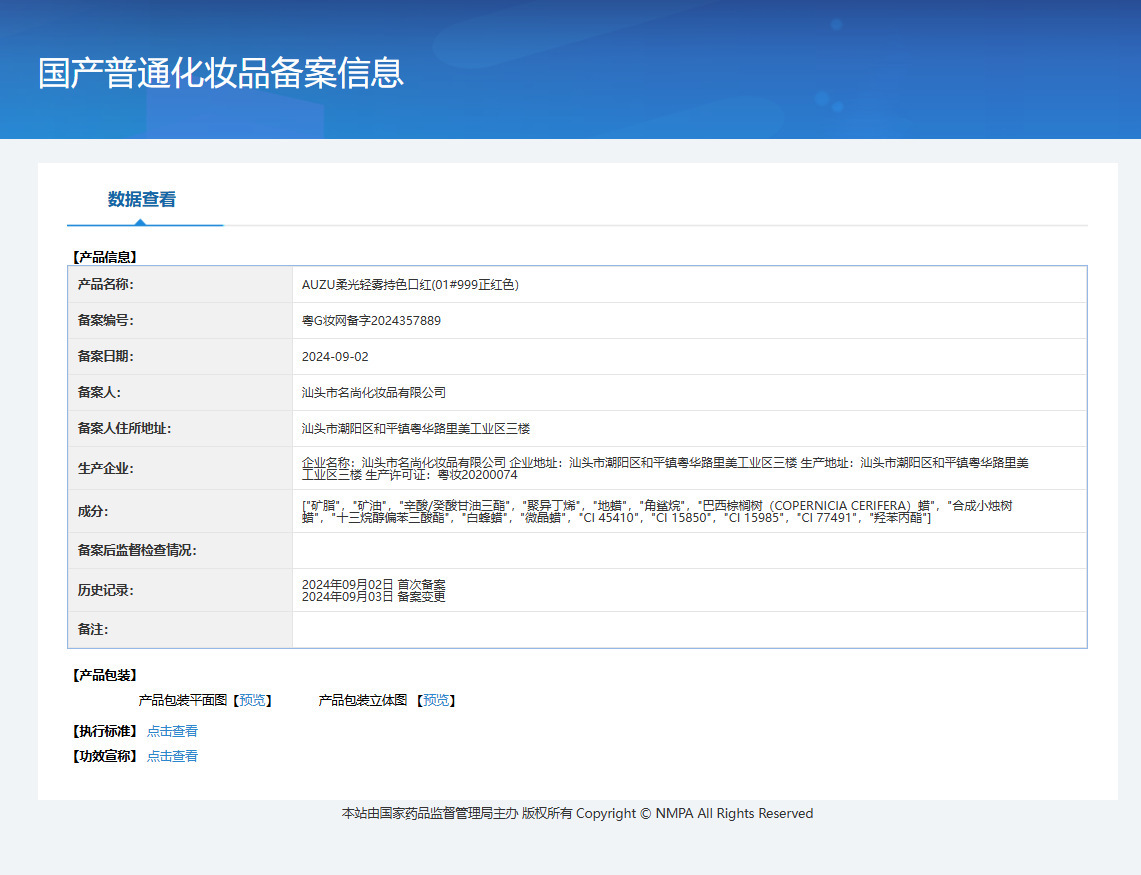
Task: Click the 备案人住所地址 address value
Action: point(416,429)
